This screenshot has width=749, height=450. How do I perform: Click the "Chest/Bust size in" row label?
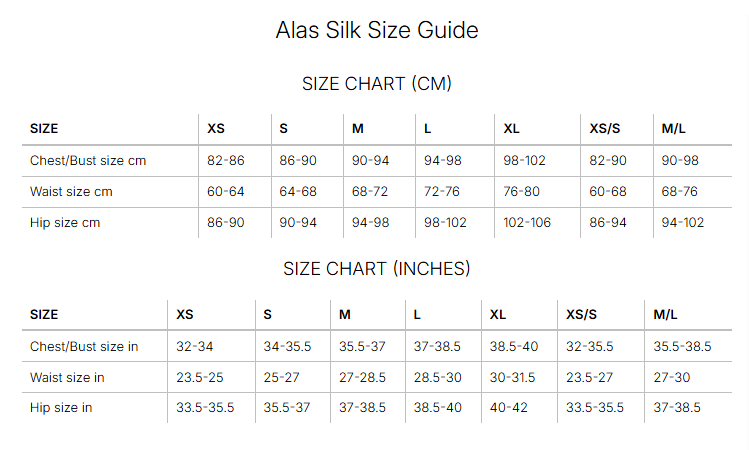pyautogui.click(x=84, y=346)
